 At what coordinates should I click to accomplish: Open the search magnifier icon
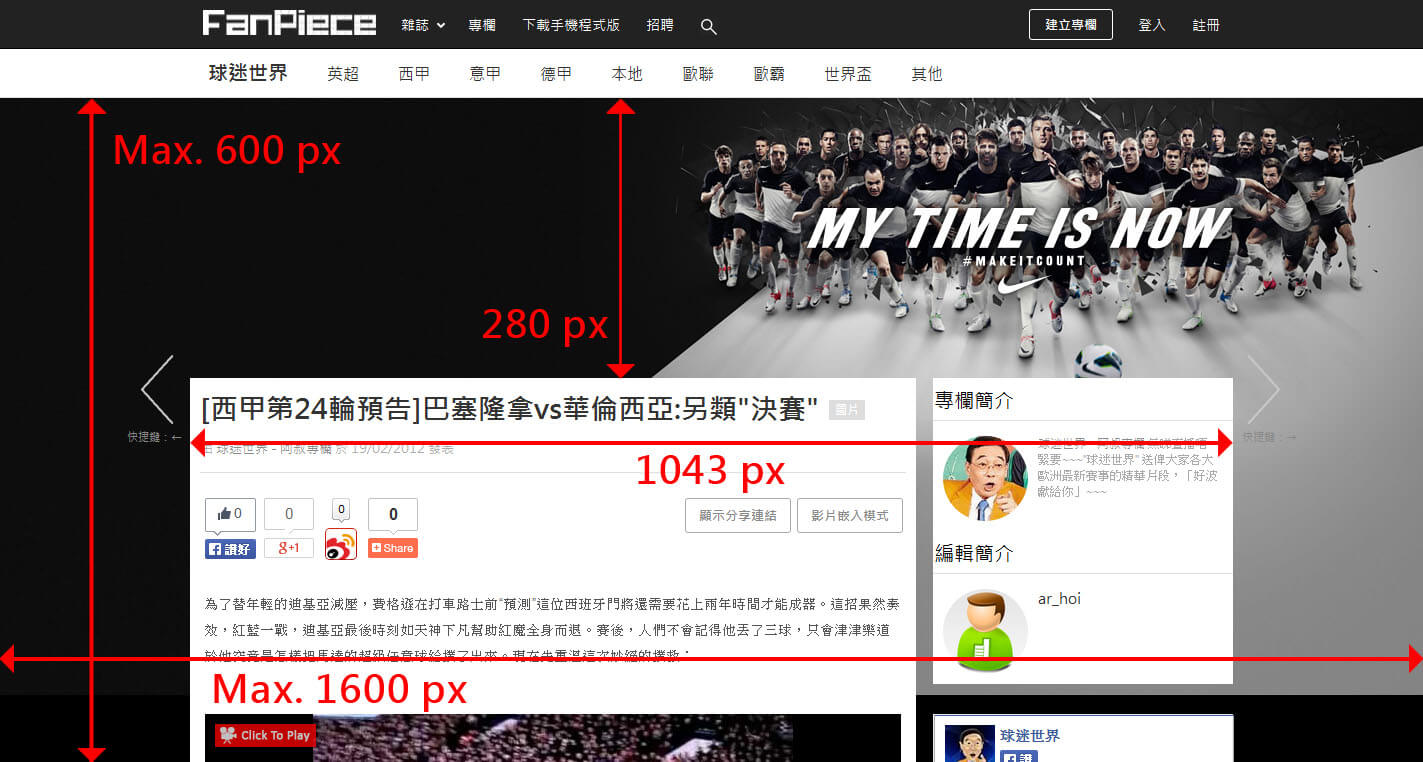tap(709, 27)
